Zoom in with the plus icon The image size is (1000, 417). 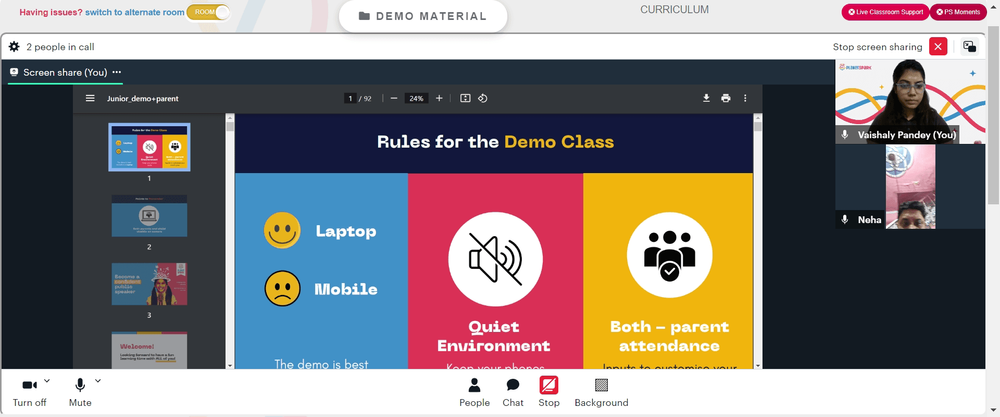click(x=439, y=98)
